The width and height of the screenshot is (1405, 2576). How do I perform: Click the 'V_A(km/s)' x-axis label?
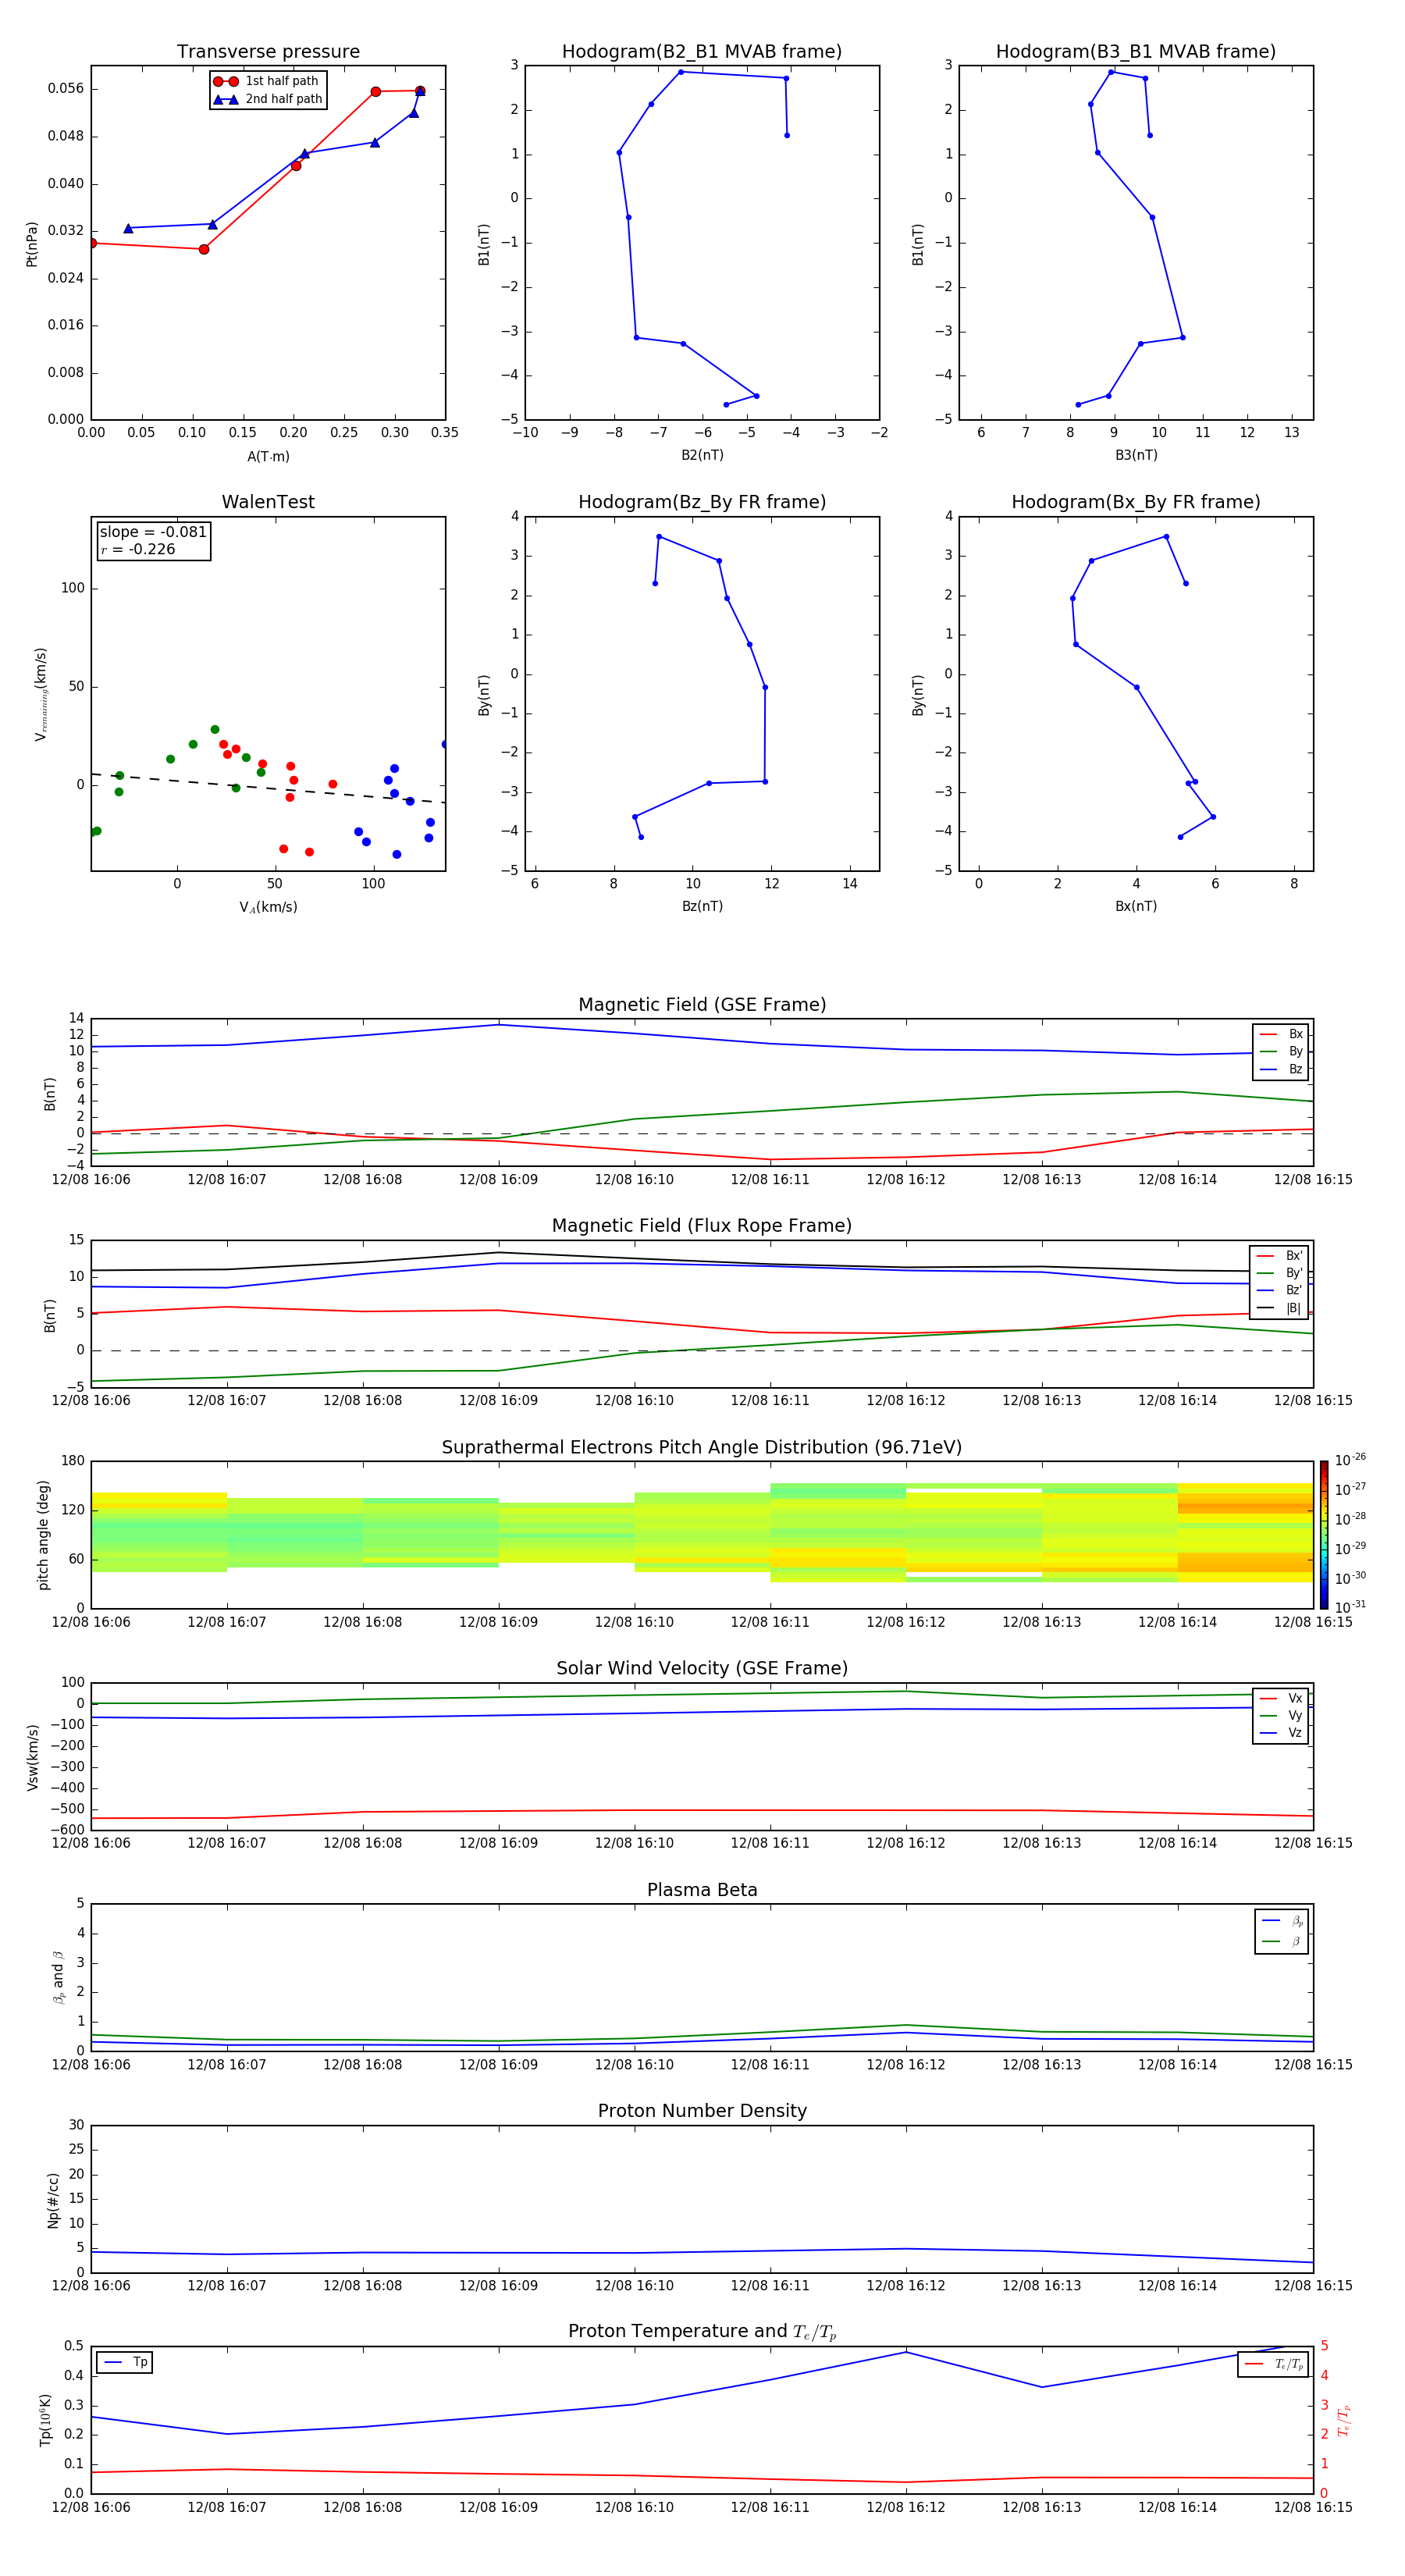point(268,907)
